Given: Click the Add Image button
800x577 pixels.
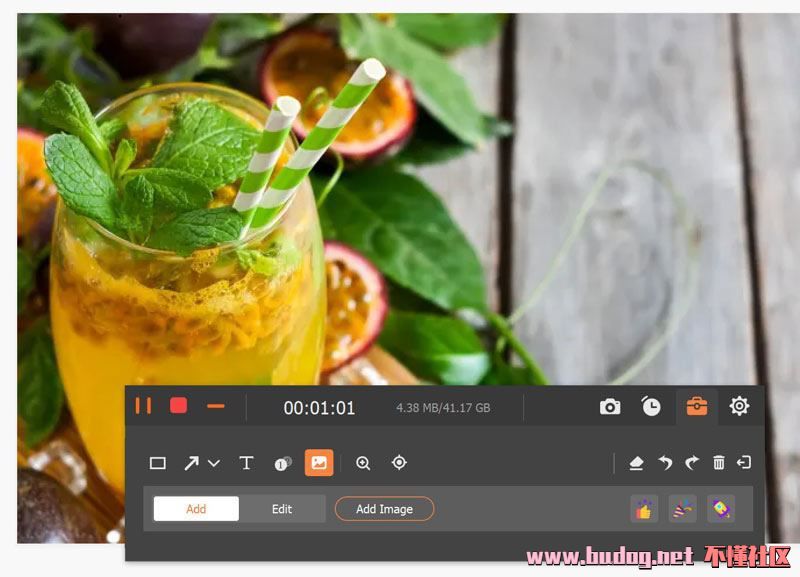Looking at the screenshot, I should coord(384,509).
